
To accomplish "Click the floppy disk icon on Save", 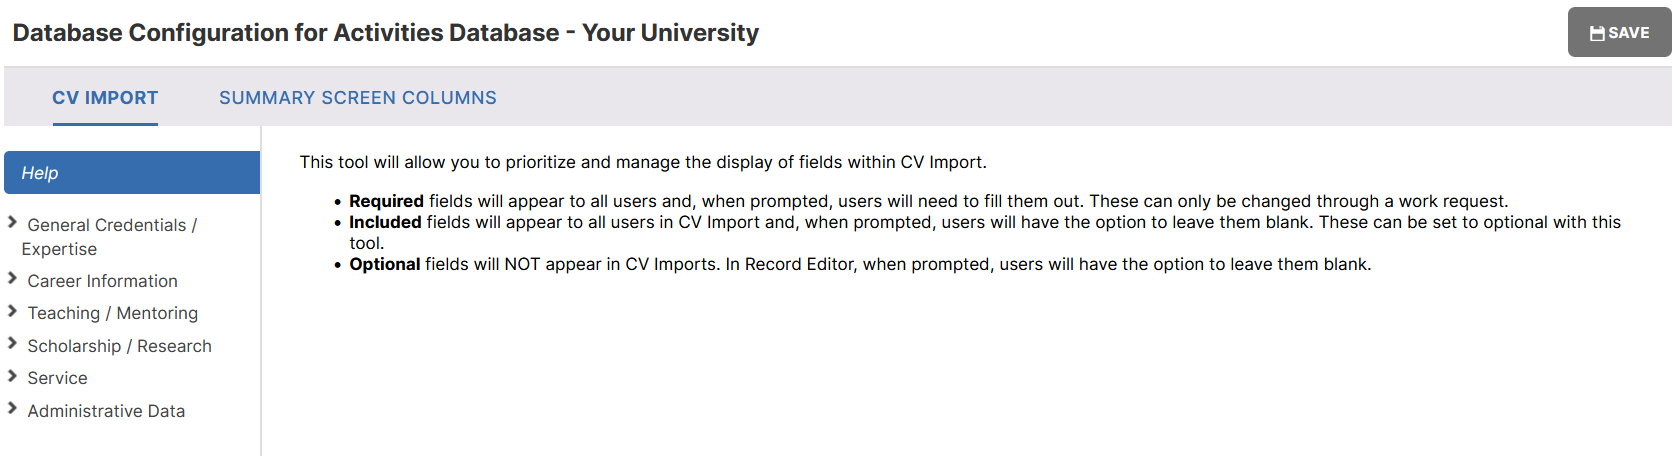I will point(1597,33).
